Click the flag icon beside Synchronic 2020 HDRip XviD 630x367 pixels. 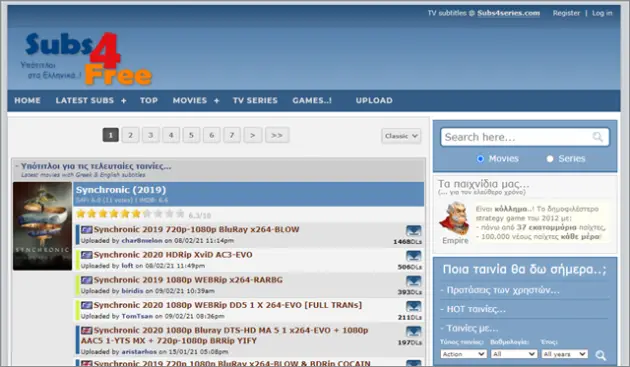pyautogui.click(x=86, y=255)
